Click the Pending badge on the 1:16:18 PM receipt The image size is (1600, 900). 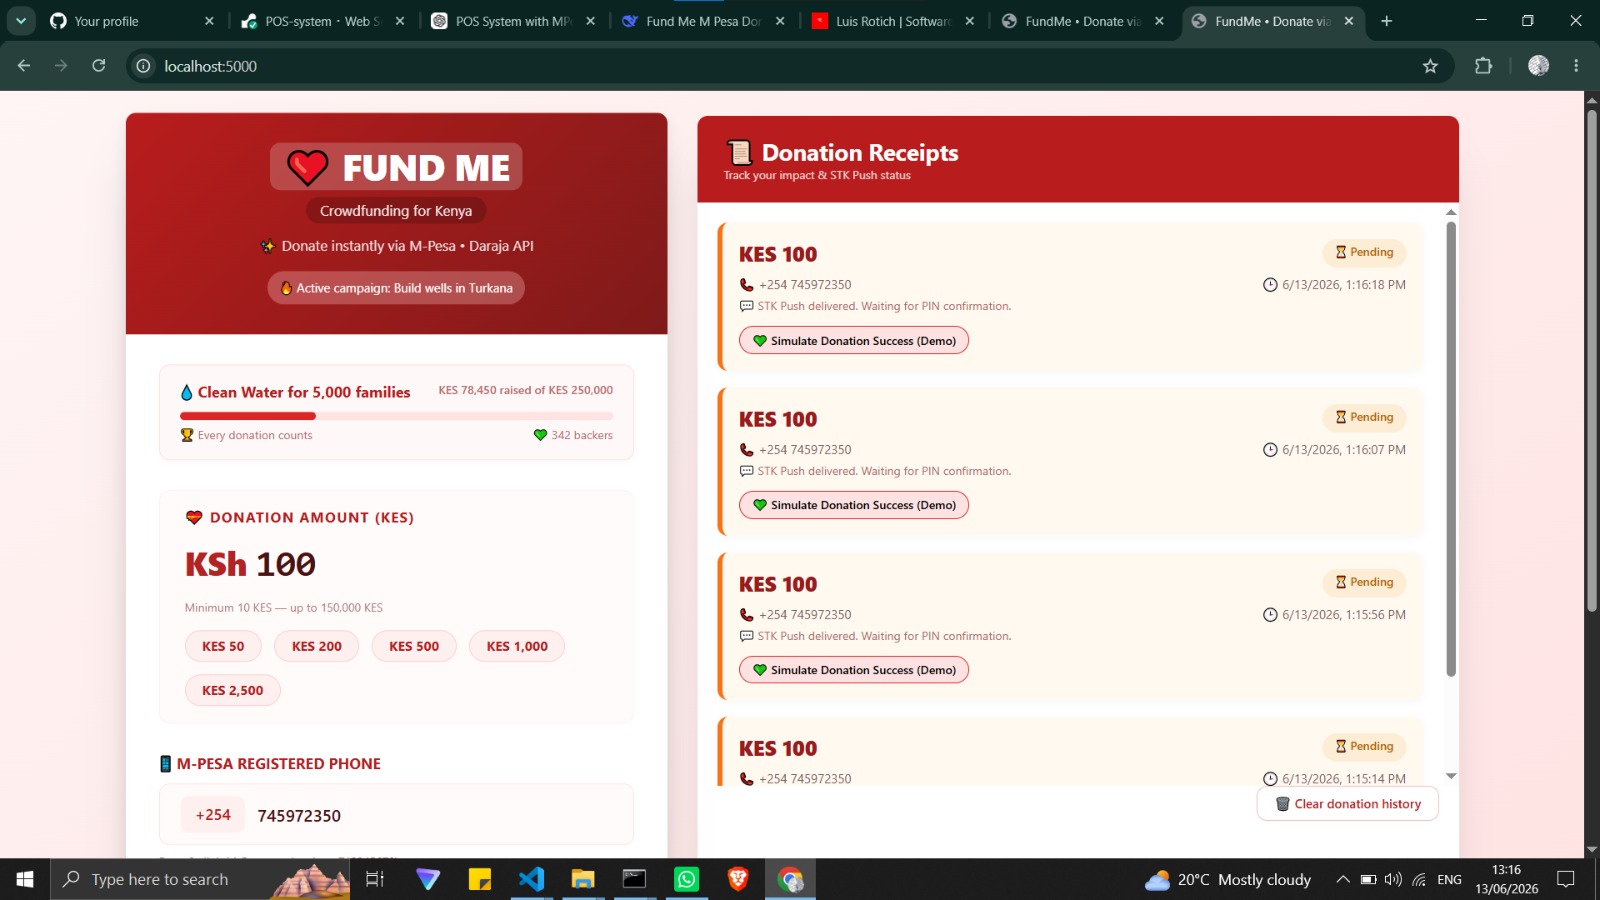1364,252
